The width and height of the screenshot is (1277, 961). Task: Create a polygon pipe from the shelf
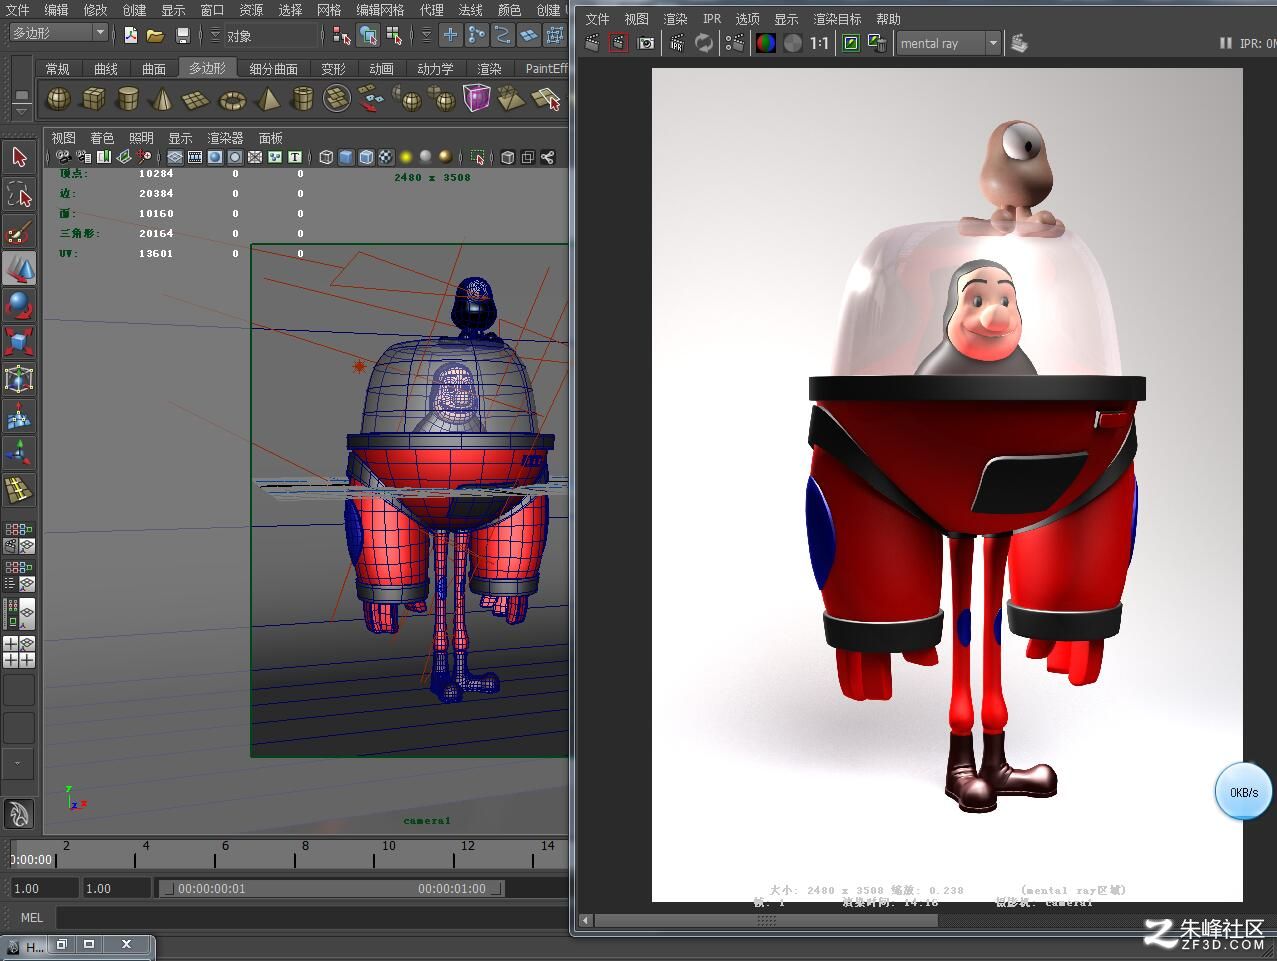pos(302,99)
